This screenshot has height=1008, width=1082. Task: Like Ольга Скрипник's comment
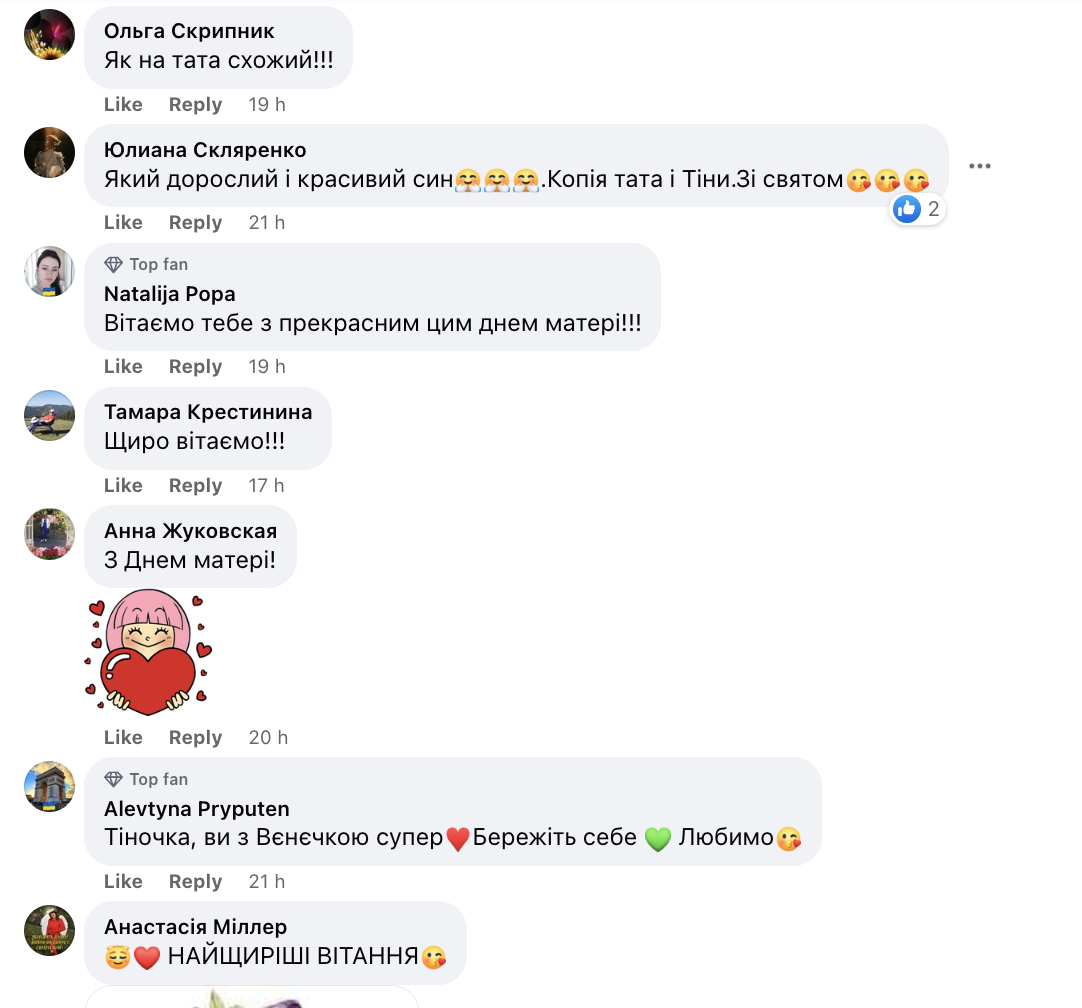point(122,104)
